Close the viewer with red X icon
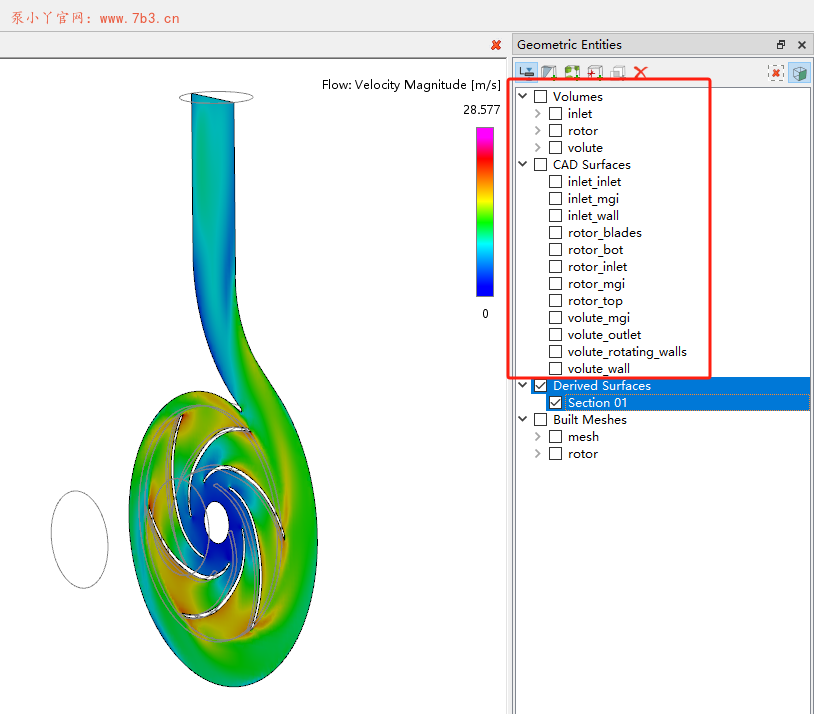 point(496,45)
